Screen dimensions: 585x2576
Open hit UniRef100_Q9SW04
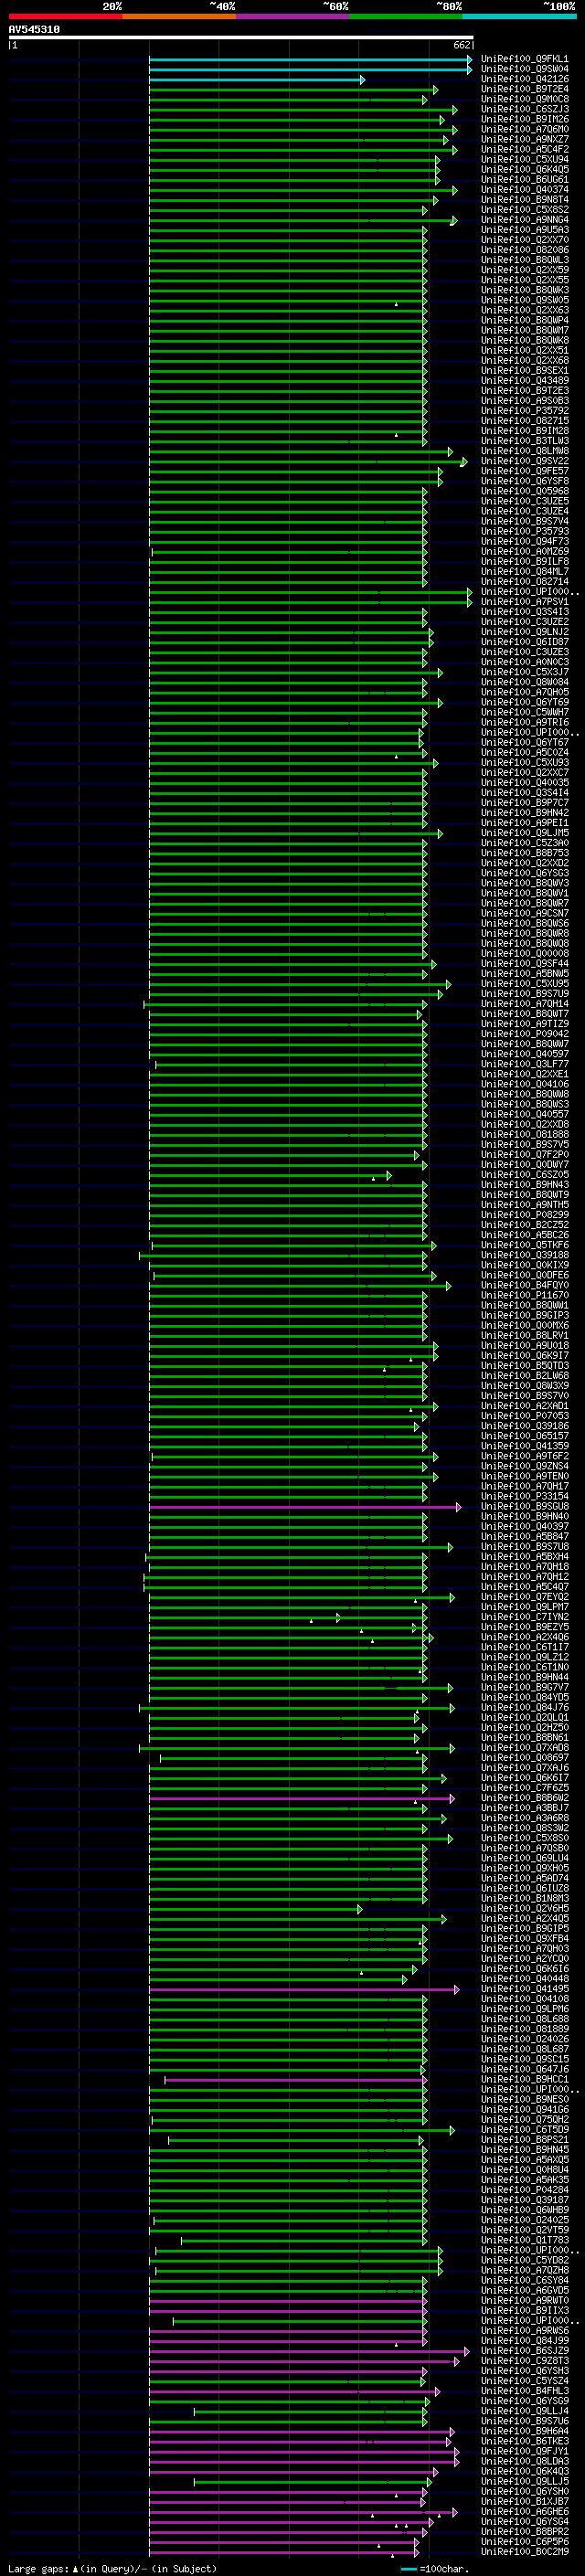pyautogui.click(x=524, y=70)
